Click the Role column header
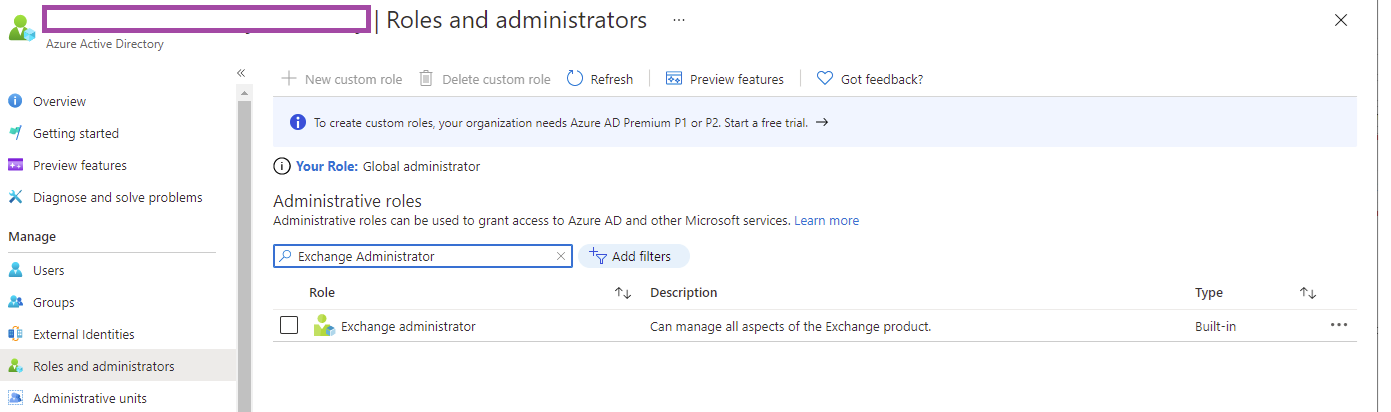The width and height of the screenshot is (1391, 412). click(x=322, y=293)
